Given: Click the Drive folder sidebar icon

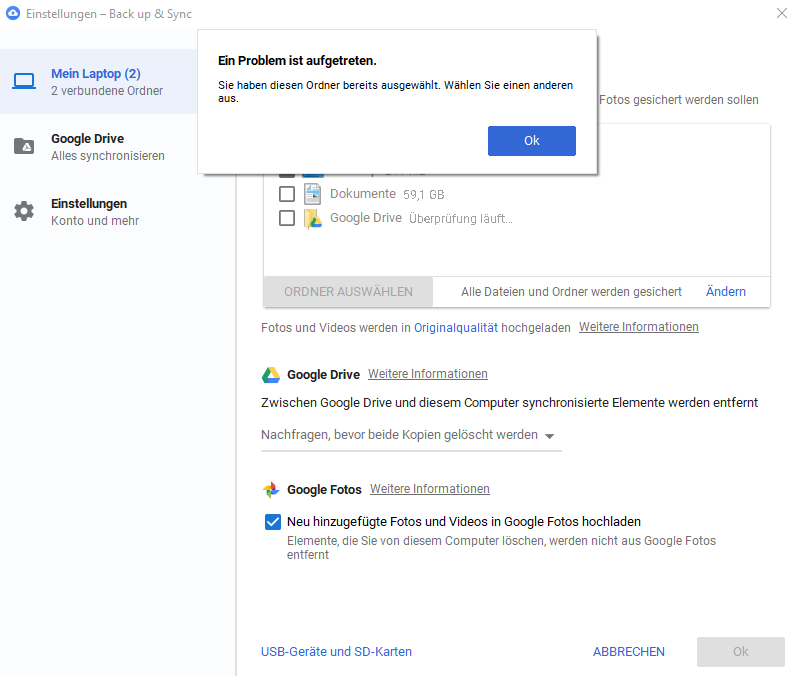Looking at the screenshot, I should click(24, 146).
